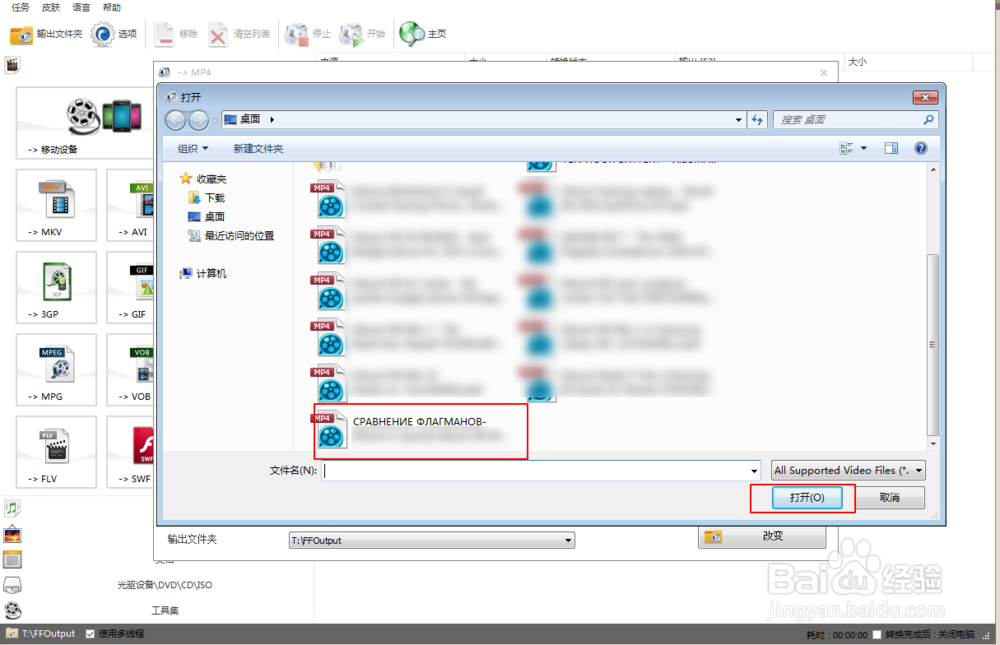Open the video category clapperboard icon in sidebar
Screen dimensions: 1000x645
(x=12, y=64)
